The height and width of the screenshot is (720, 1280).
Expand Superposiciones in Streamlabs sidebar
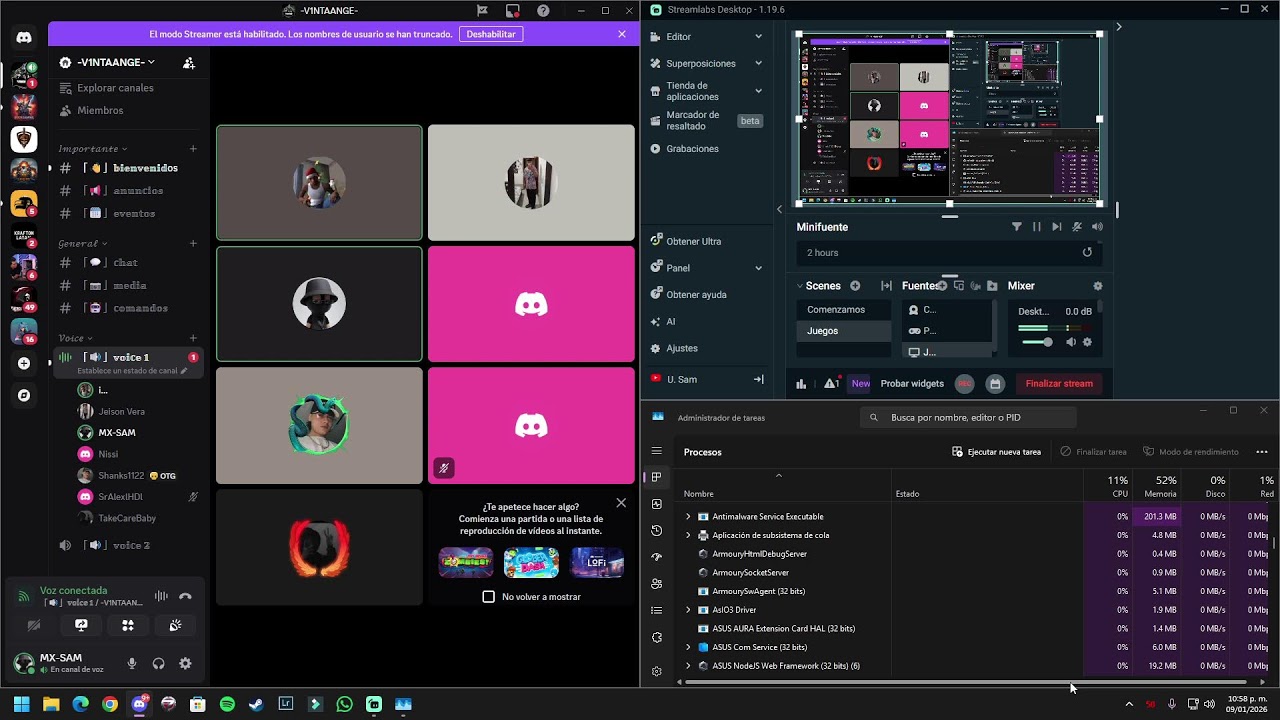pyautogui.click(x=758, y=63)
